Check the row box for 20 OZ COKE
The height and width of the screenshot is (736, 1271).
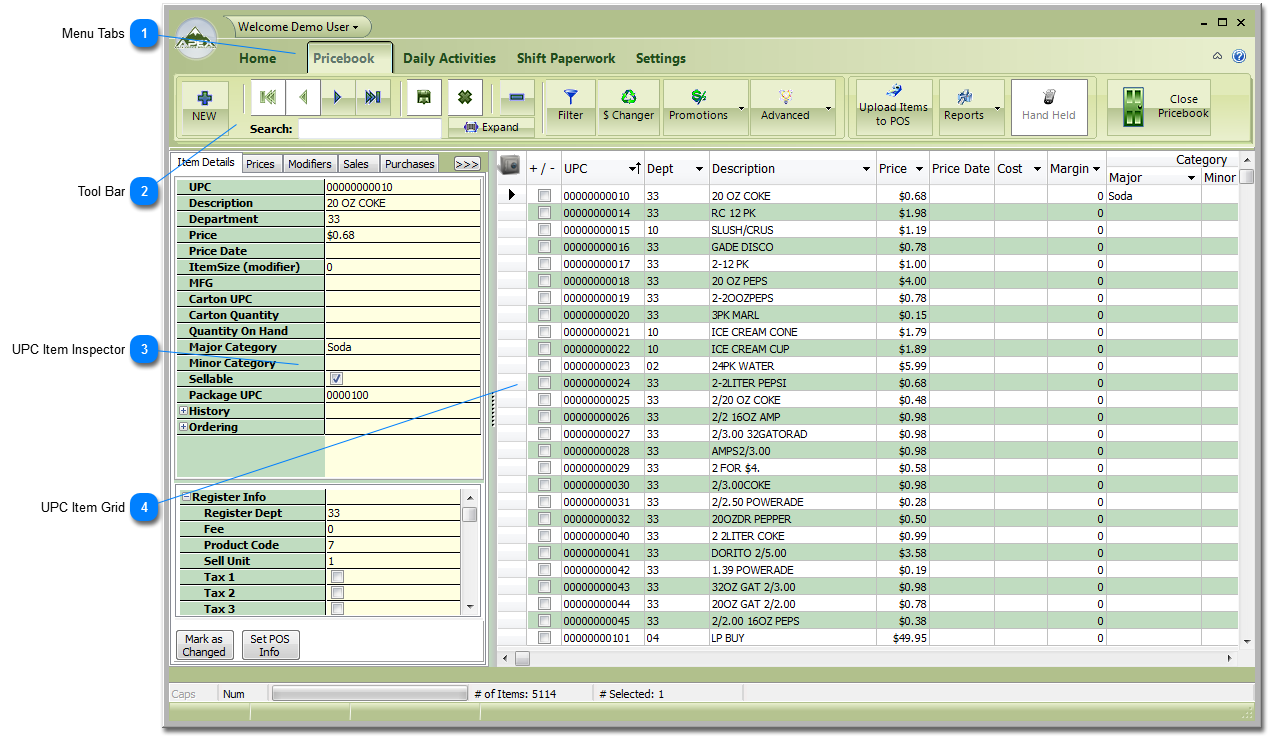pyautogui.click(x=545, y=196)
